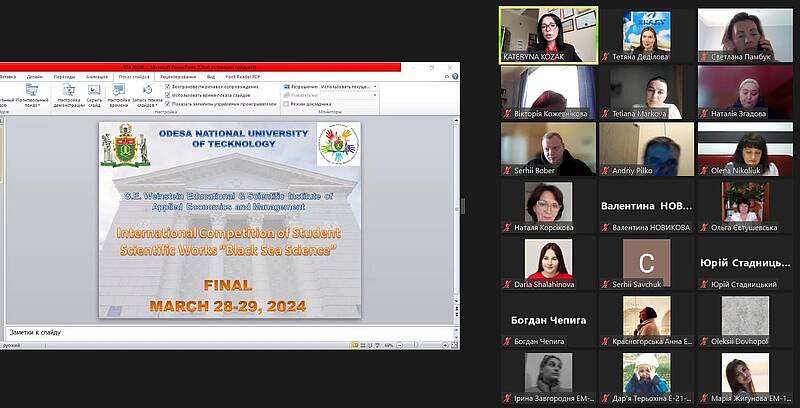This screenshot has height=408, width=800.
Task: Open the Рецензирование ribbon tab
Action: pyautogui.click(x=178, y=76)
